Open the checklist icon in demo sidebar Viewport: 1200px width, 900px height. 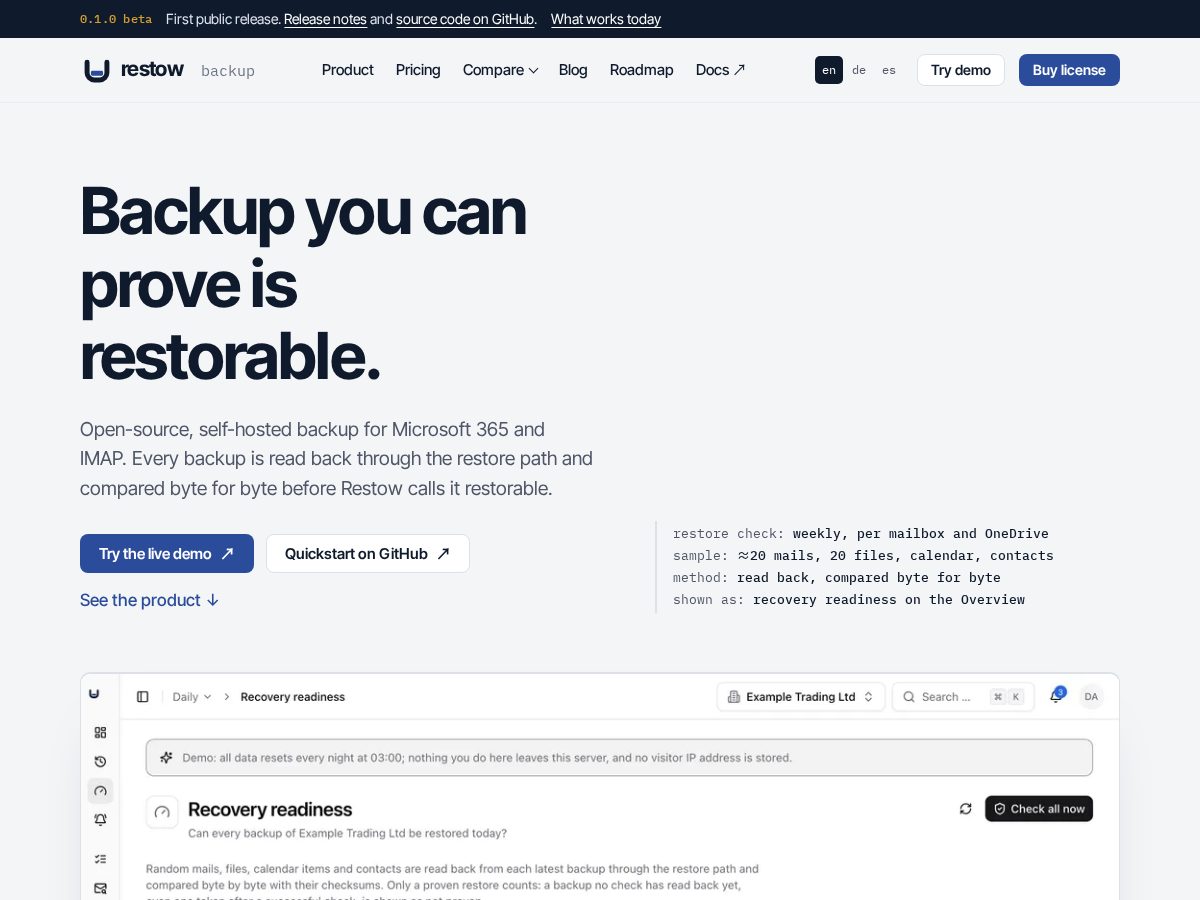click(100, 859)
